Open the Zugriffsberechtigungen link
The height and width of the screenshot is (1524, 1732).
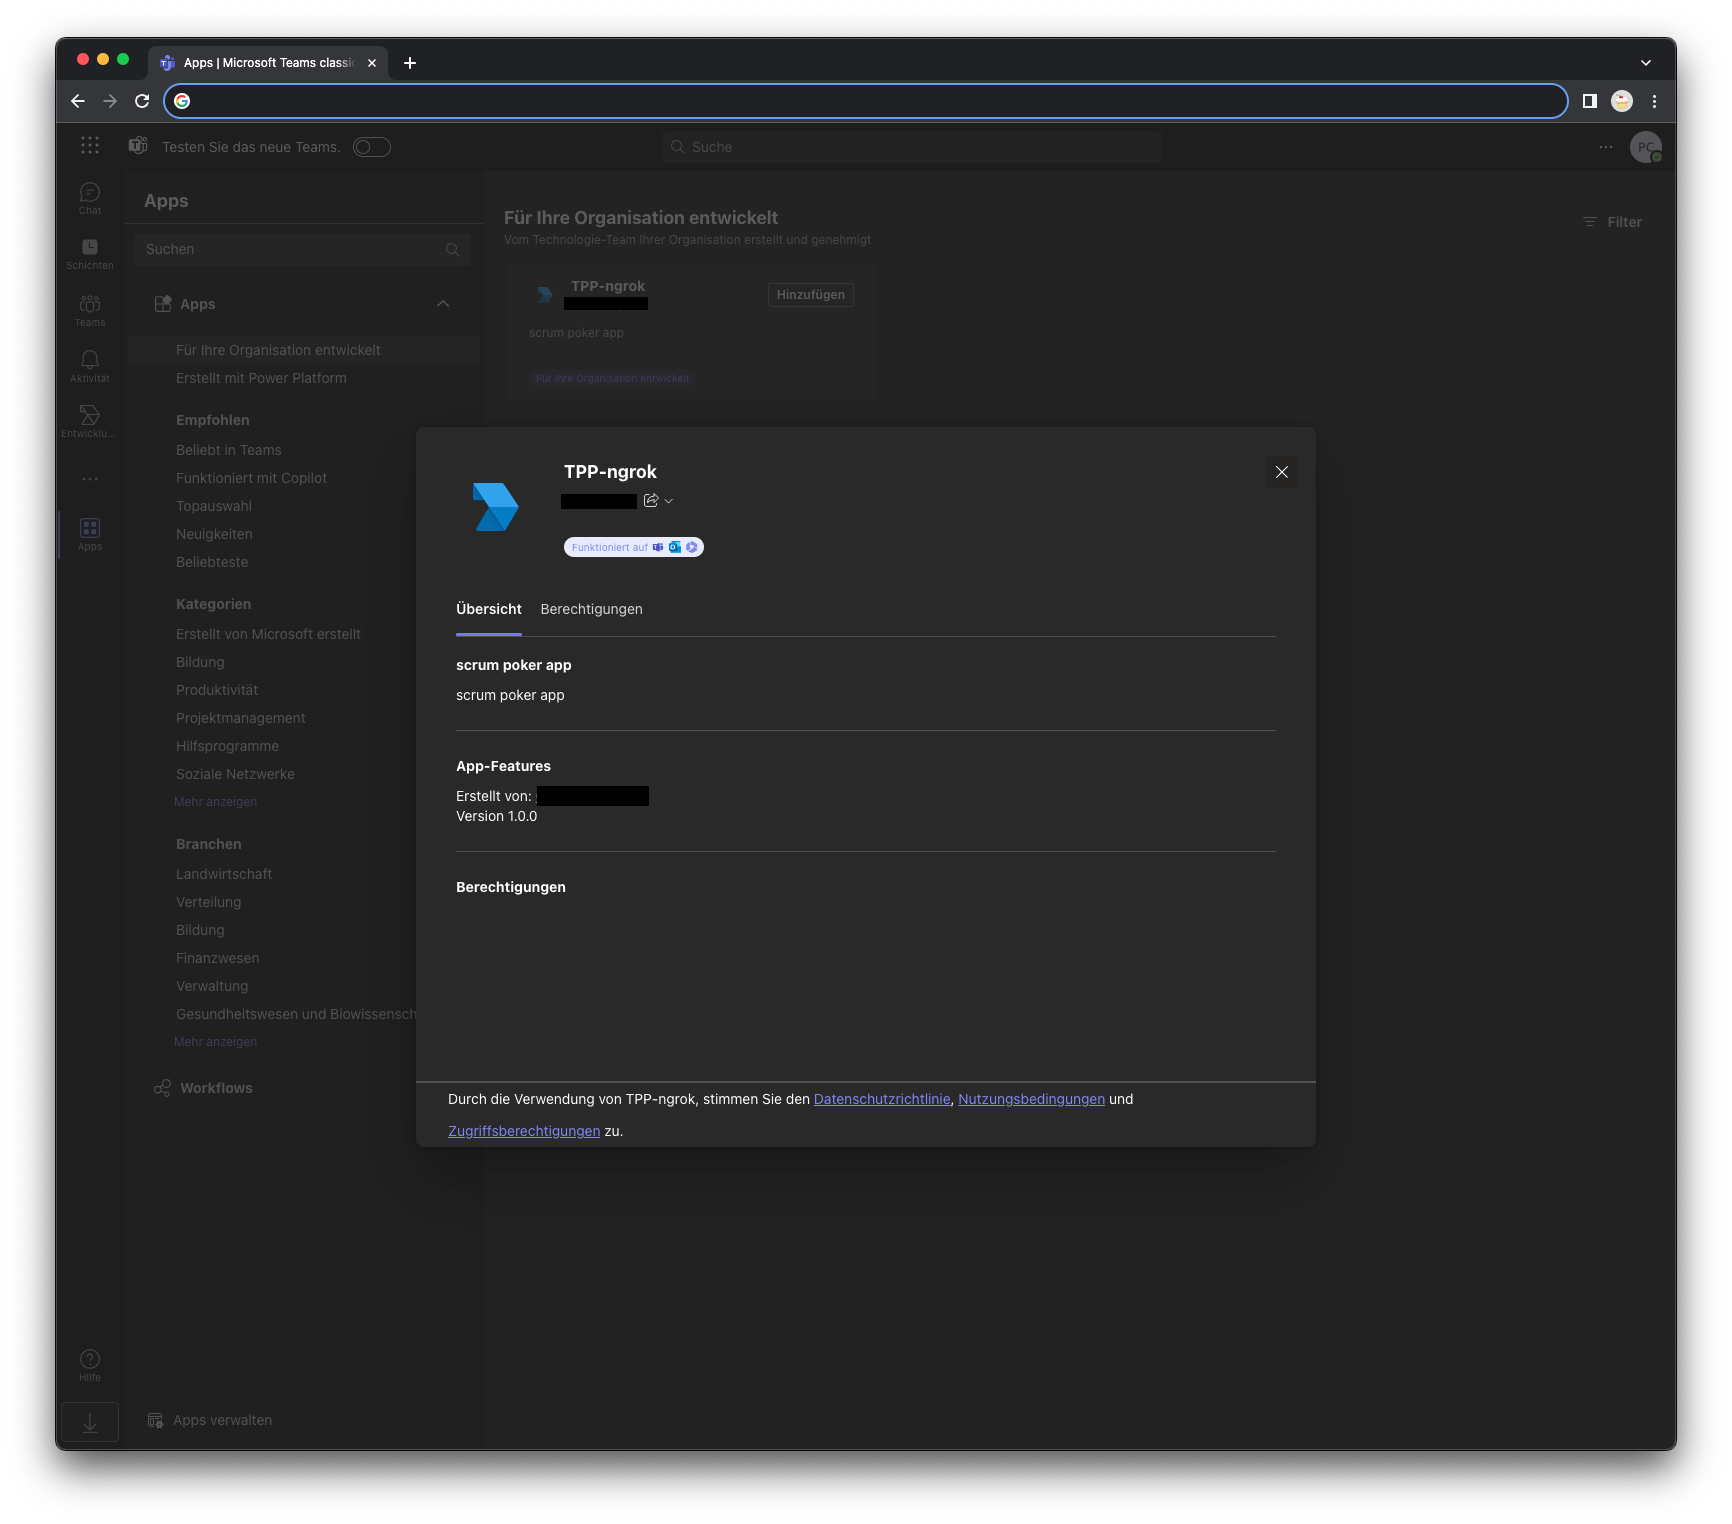(524, 1131)
